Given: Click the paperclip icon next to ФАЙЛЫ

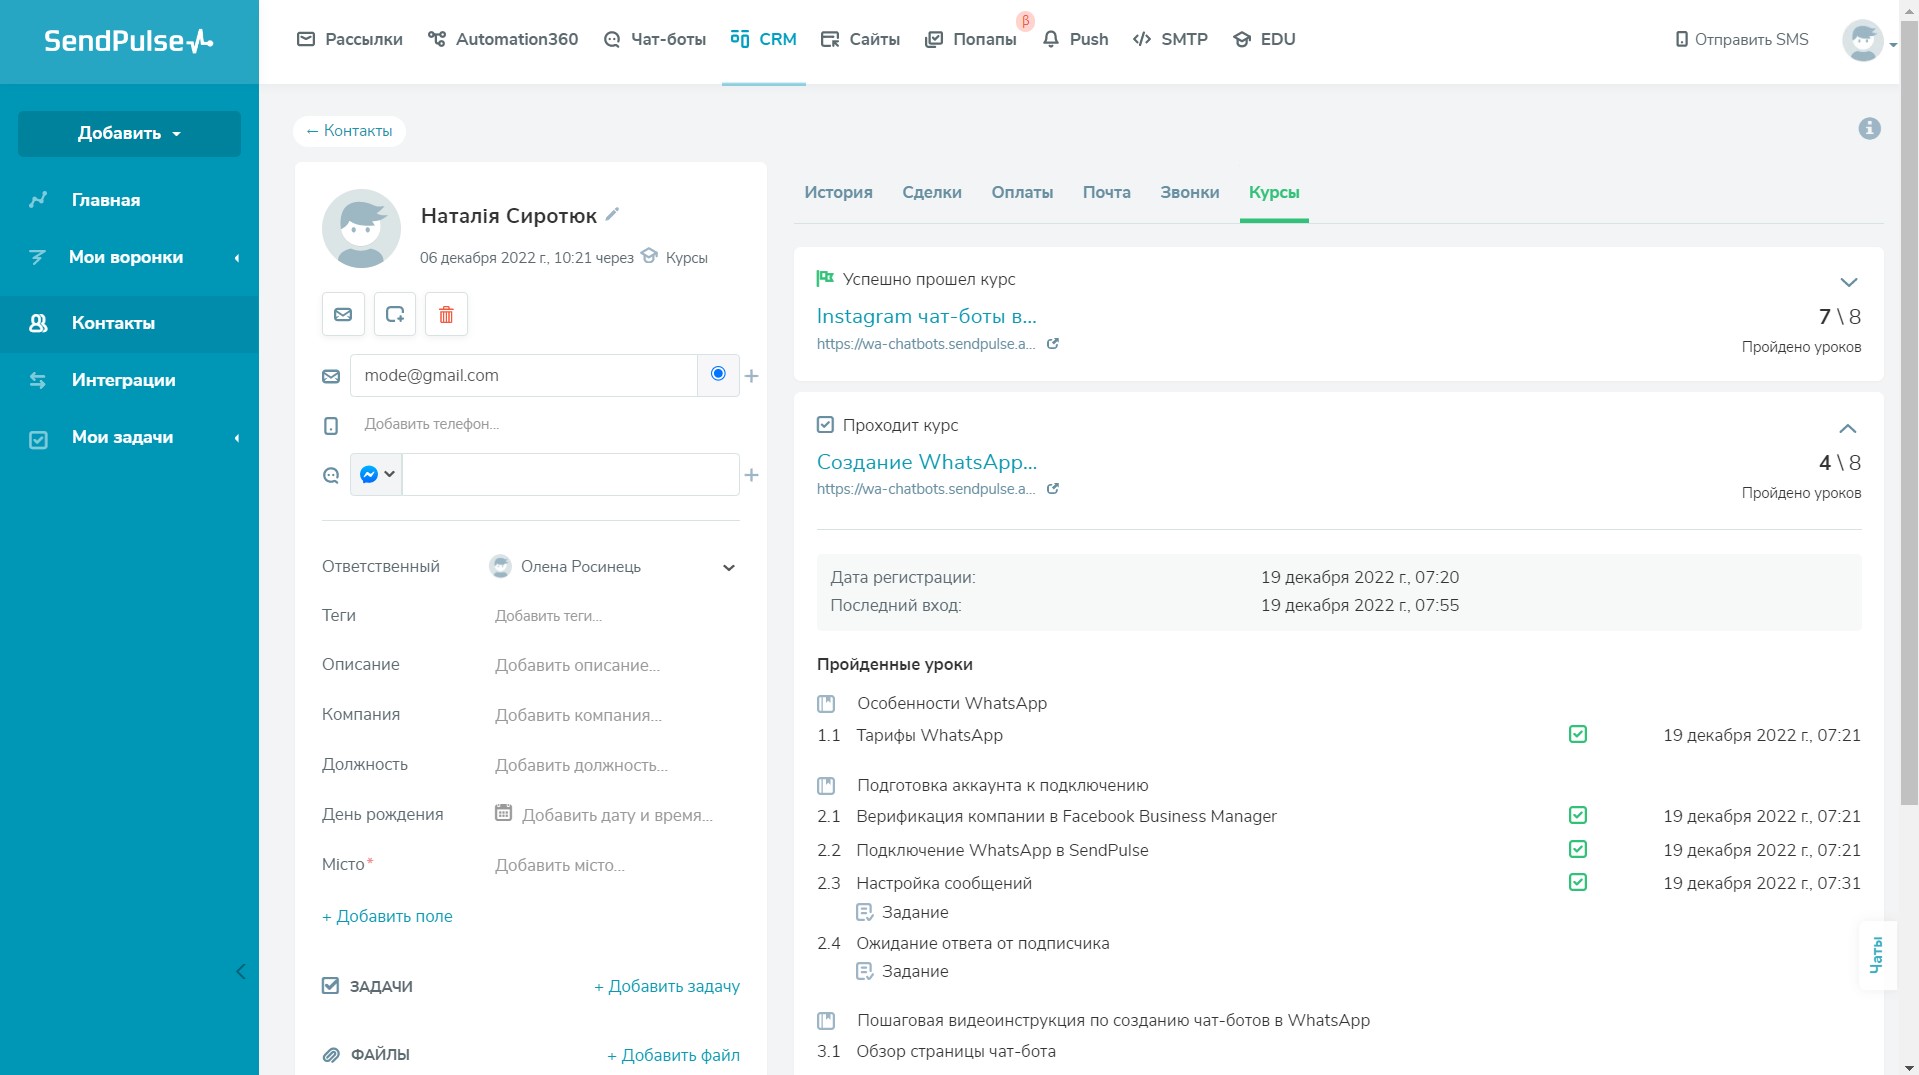Looking at the screenshot, I should 330,1055.
